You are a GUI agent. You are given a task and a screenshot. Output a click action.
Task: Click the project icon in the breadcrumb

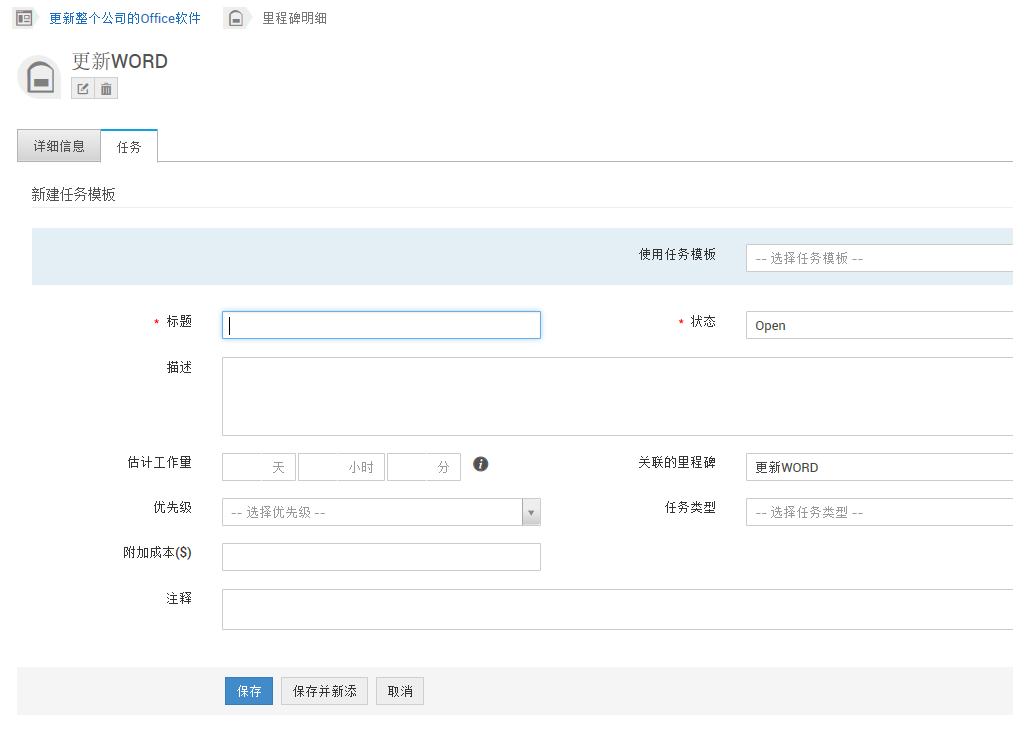24,18
